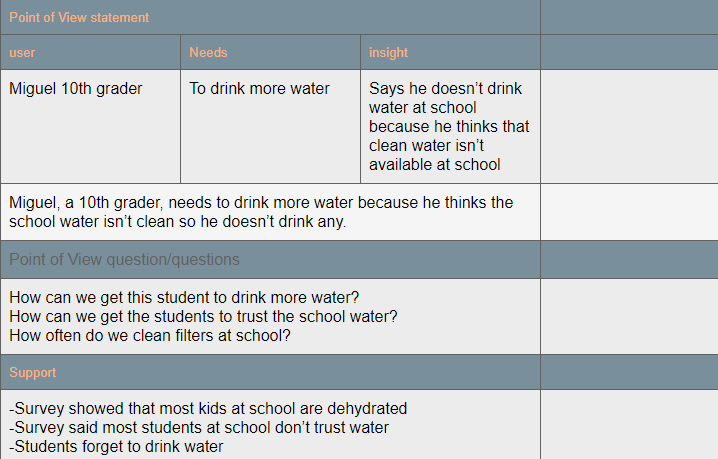Click the 'Support' section header

pyautogui.click(x=33, y=372)
